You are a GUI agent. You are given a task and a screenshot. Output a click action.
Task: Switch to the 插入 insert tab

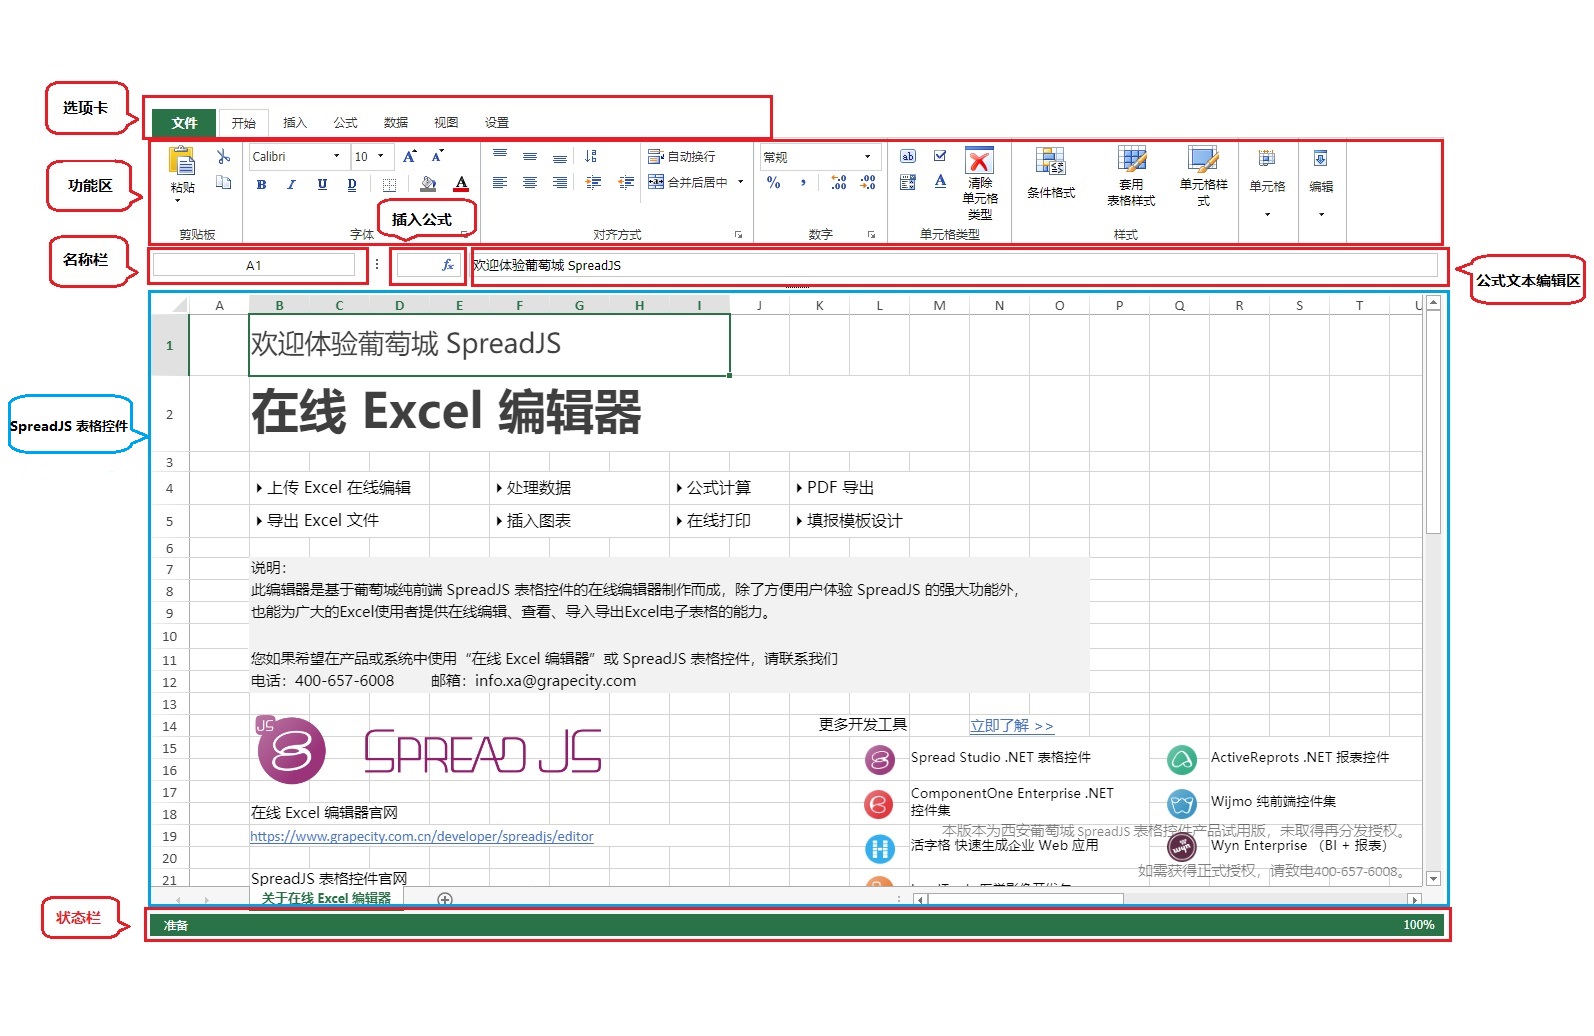coord(294,123)
